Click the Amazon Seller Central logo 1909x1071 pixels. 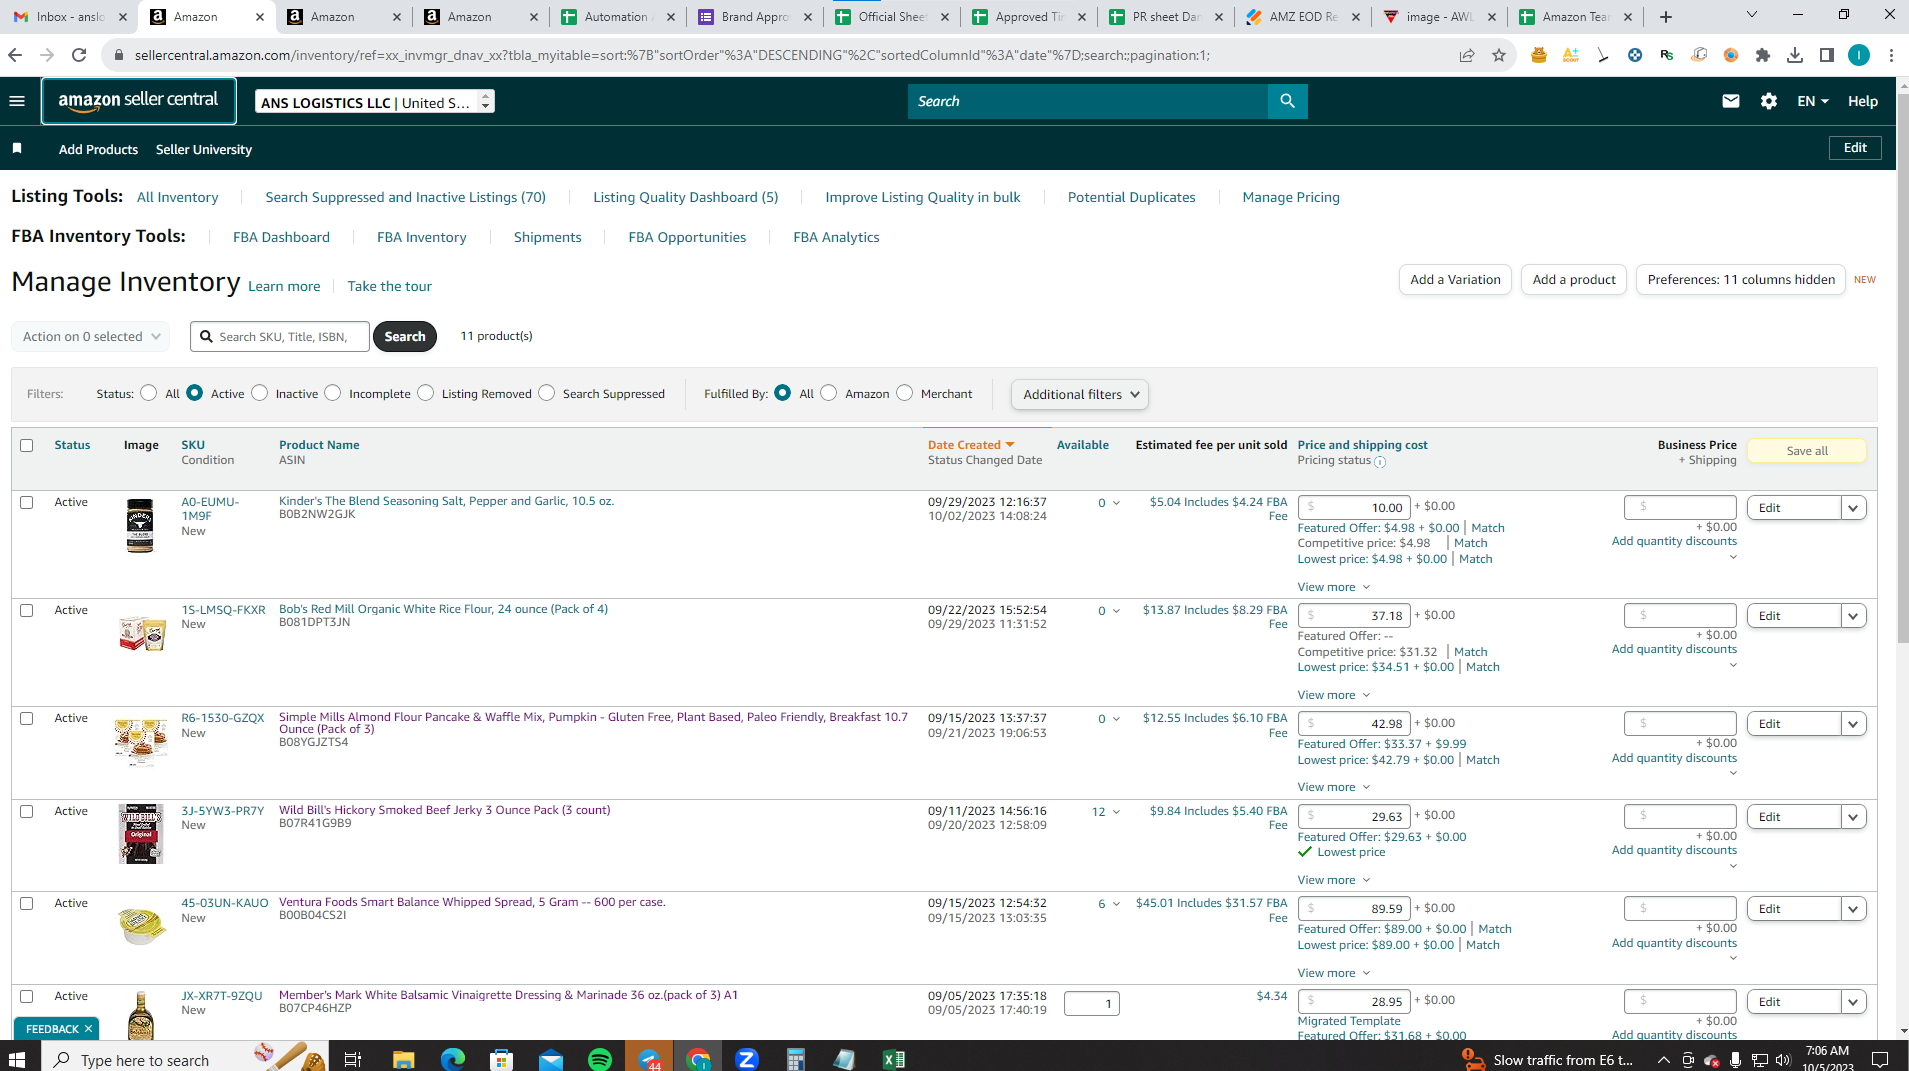tap(139, 101)
